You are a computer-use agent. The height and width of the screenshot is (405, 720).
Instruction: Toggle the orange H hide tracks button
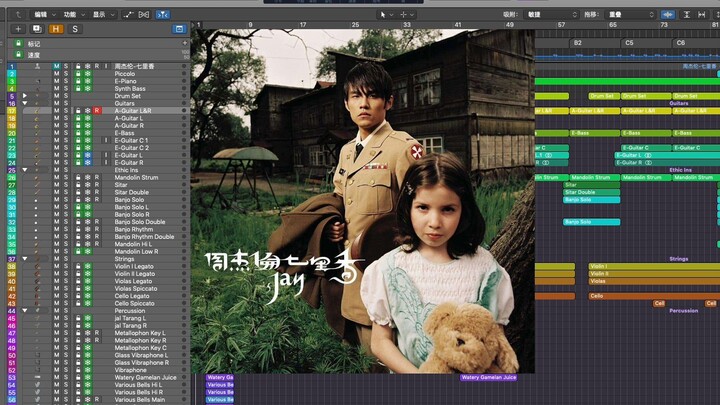[x=56, y=29]
